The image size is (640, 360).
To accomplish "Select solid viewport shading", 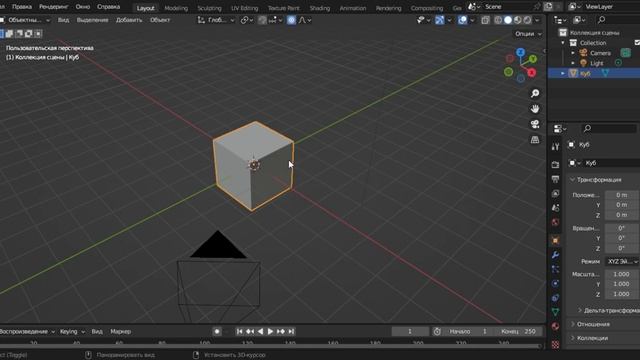I will (x=508, y=20).
